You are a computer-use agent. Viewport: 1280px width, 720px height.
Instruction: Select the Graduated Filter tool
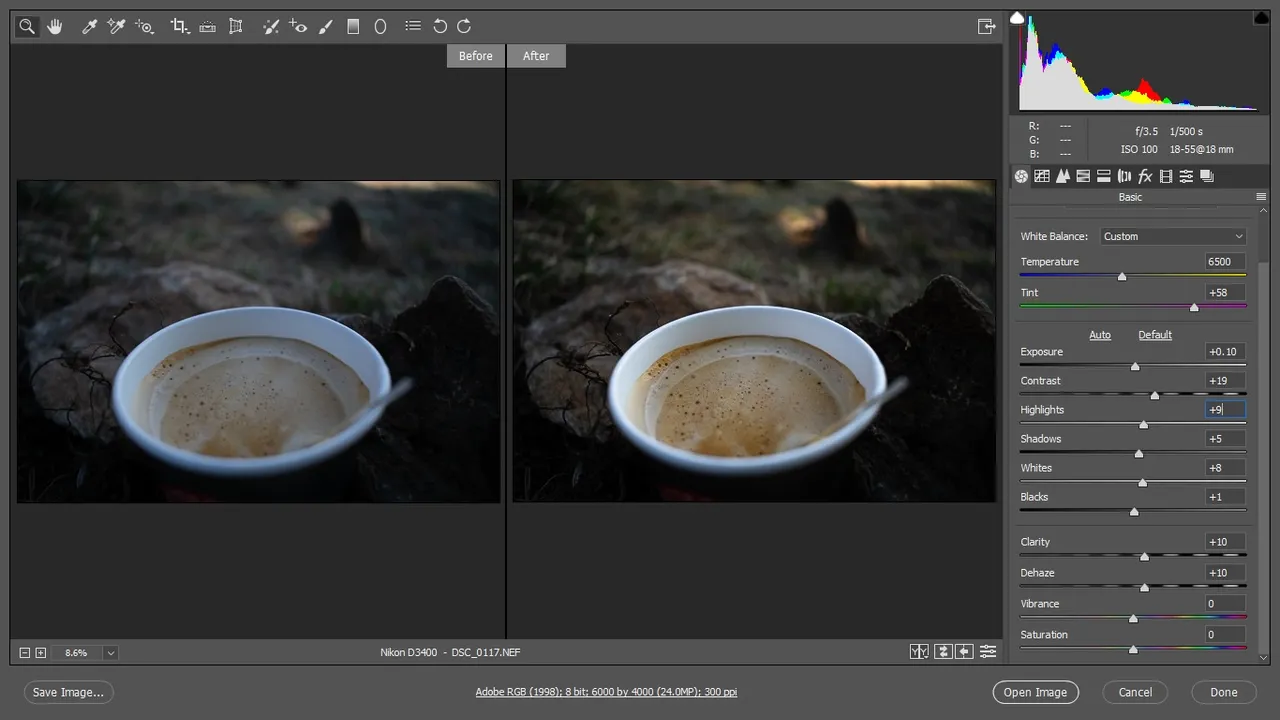[353, 27]
